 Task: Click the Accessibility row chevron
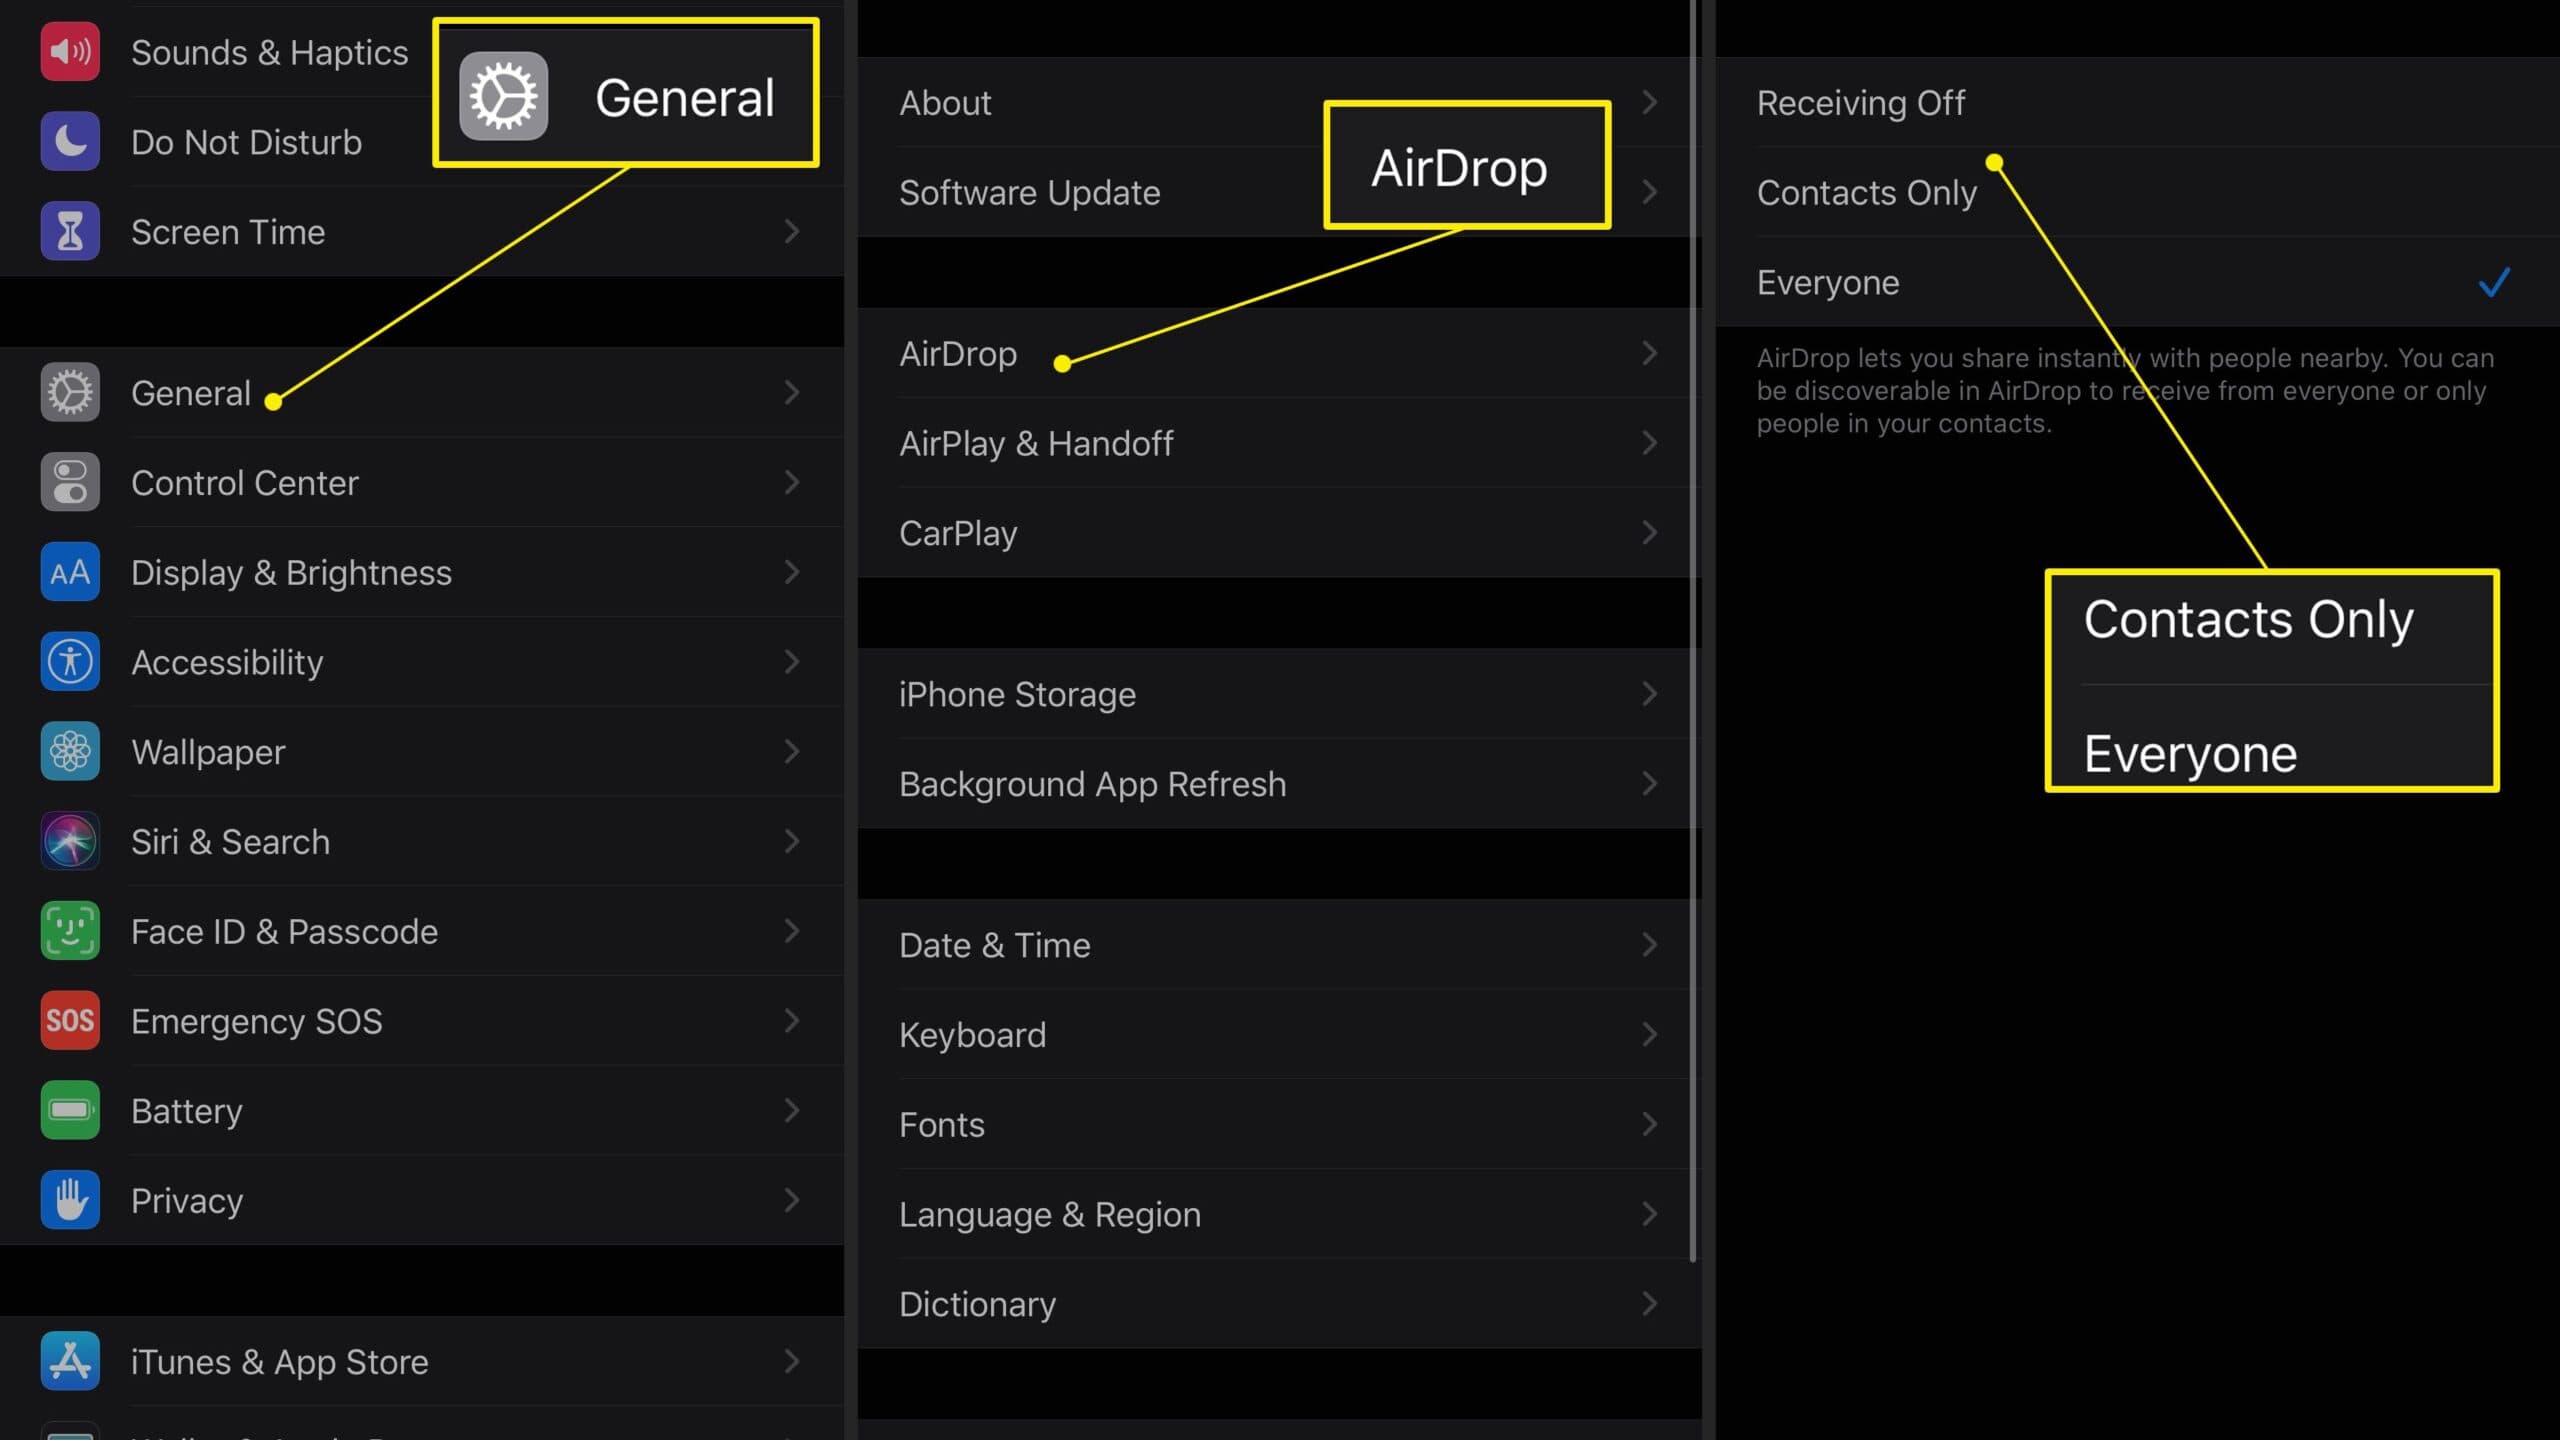click(x=792, y=662)
